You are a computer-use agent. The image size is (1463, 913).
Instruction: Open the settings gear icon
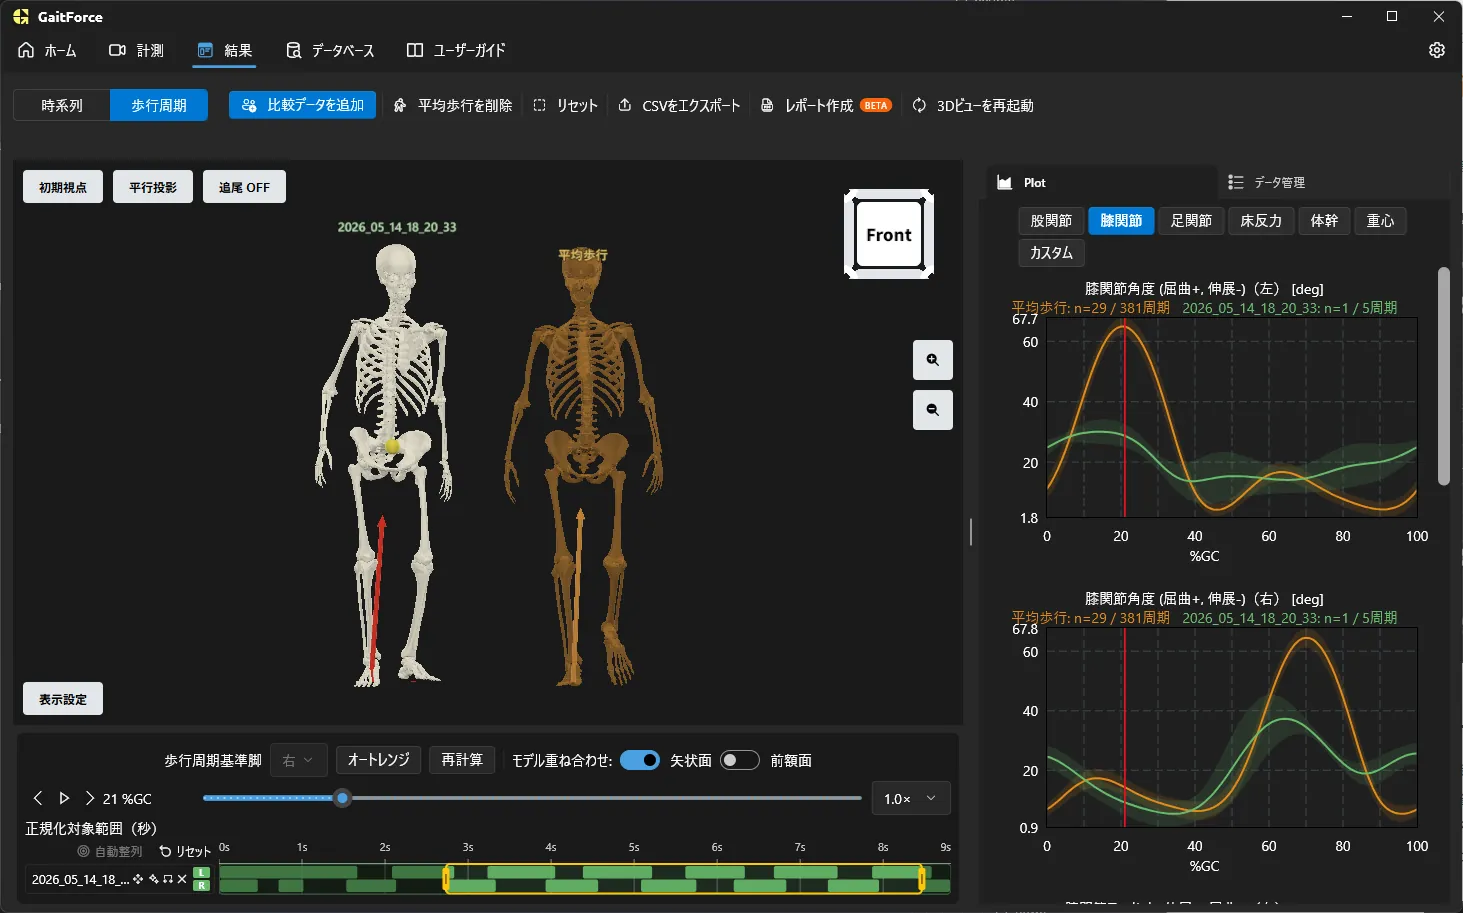click(x=1437, y=50)
